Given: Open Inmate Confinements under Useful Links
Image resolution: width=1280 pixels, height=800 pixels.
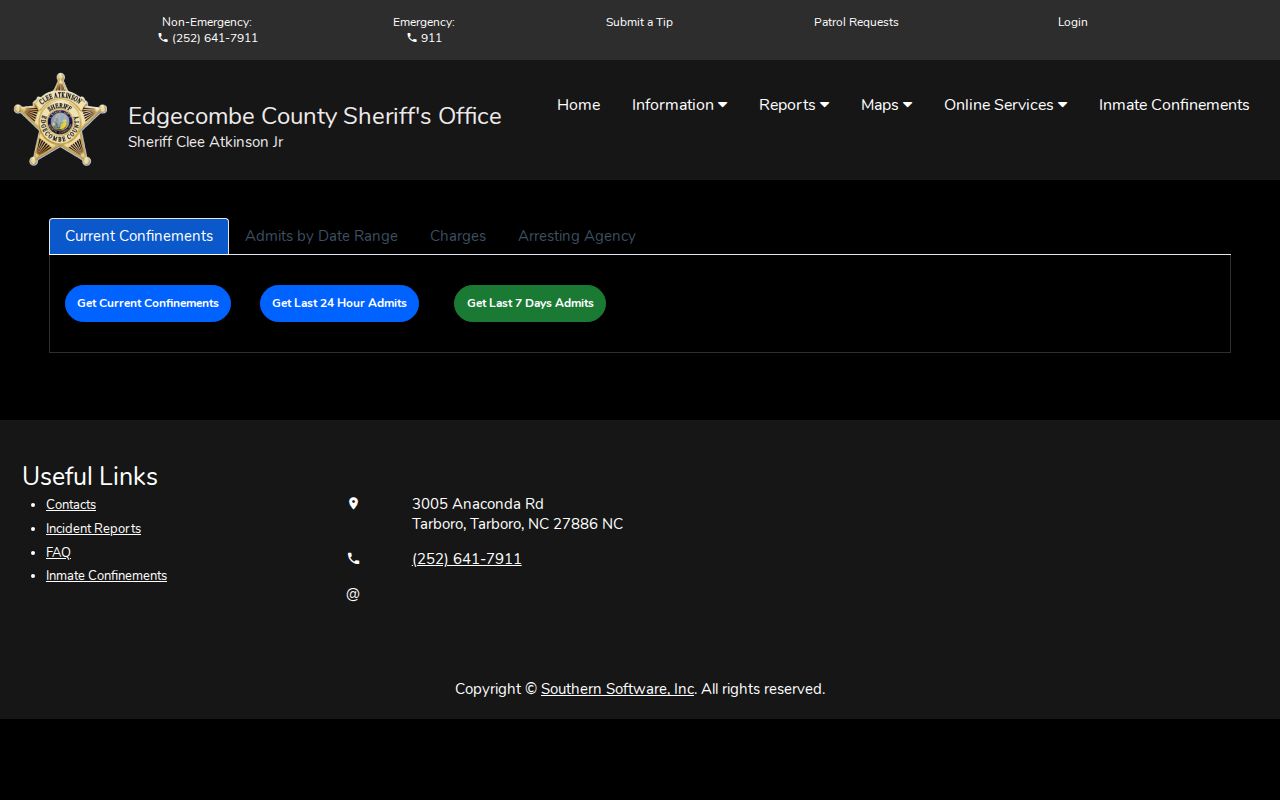Looking at the screenshot, I should 106,576.
